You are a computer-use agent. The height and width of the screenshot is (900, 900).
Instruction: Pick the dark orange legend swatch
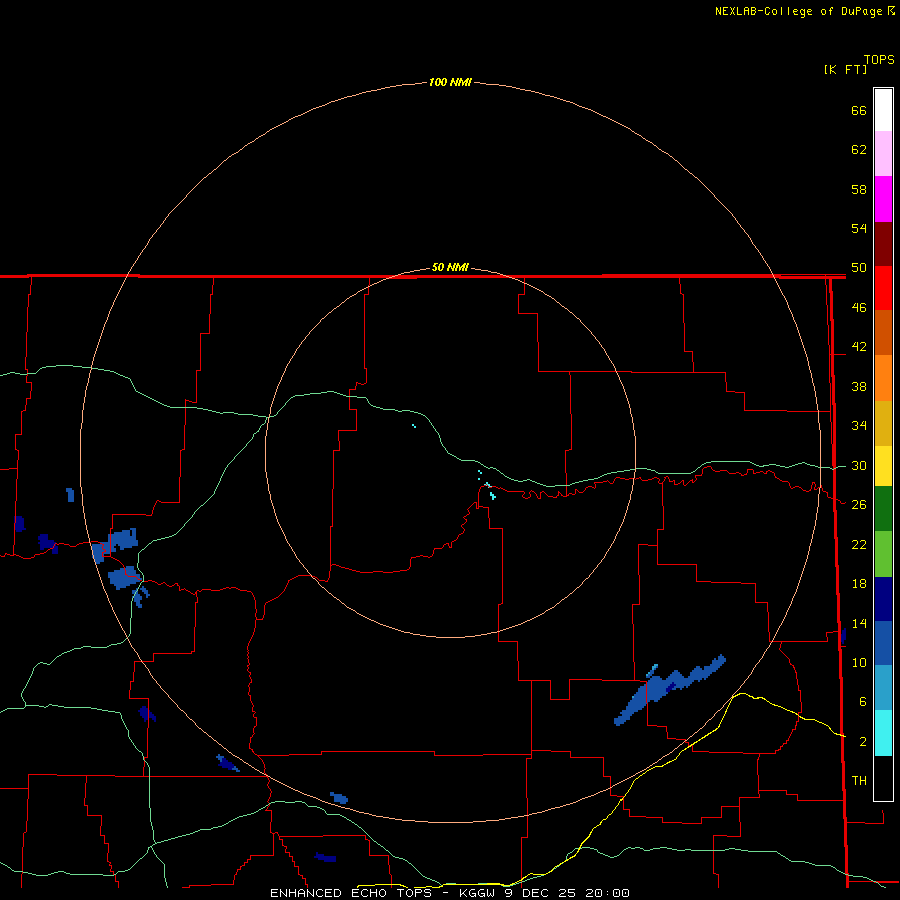click(883, 333)
